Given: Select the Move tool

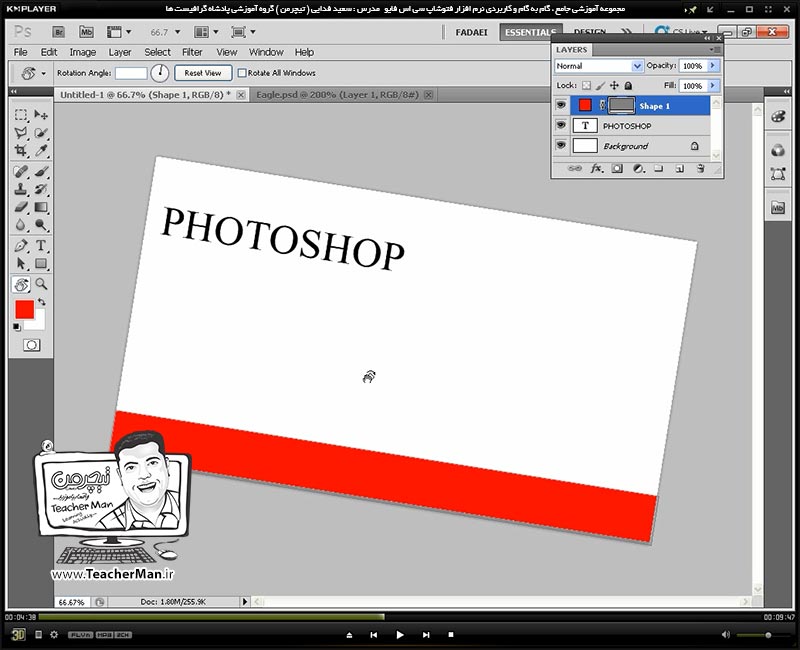Looking at the screenshot, I should tap(41, 115).
